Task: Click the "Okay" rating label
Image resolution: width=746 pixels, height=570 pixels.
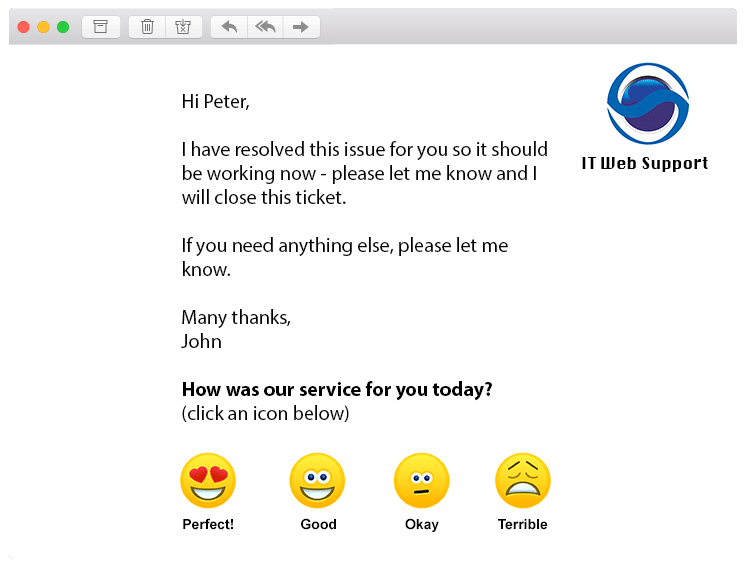Action: [422, 524]
